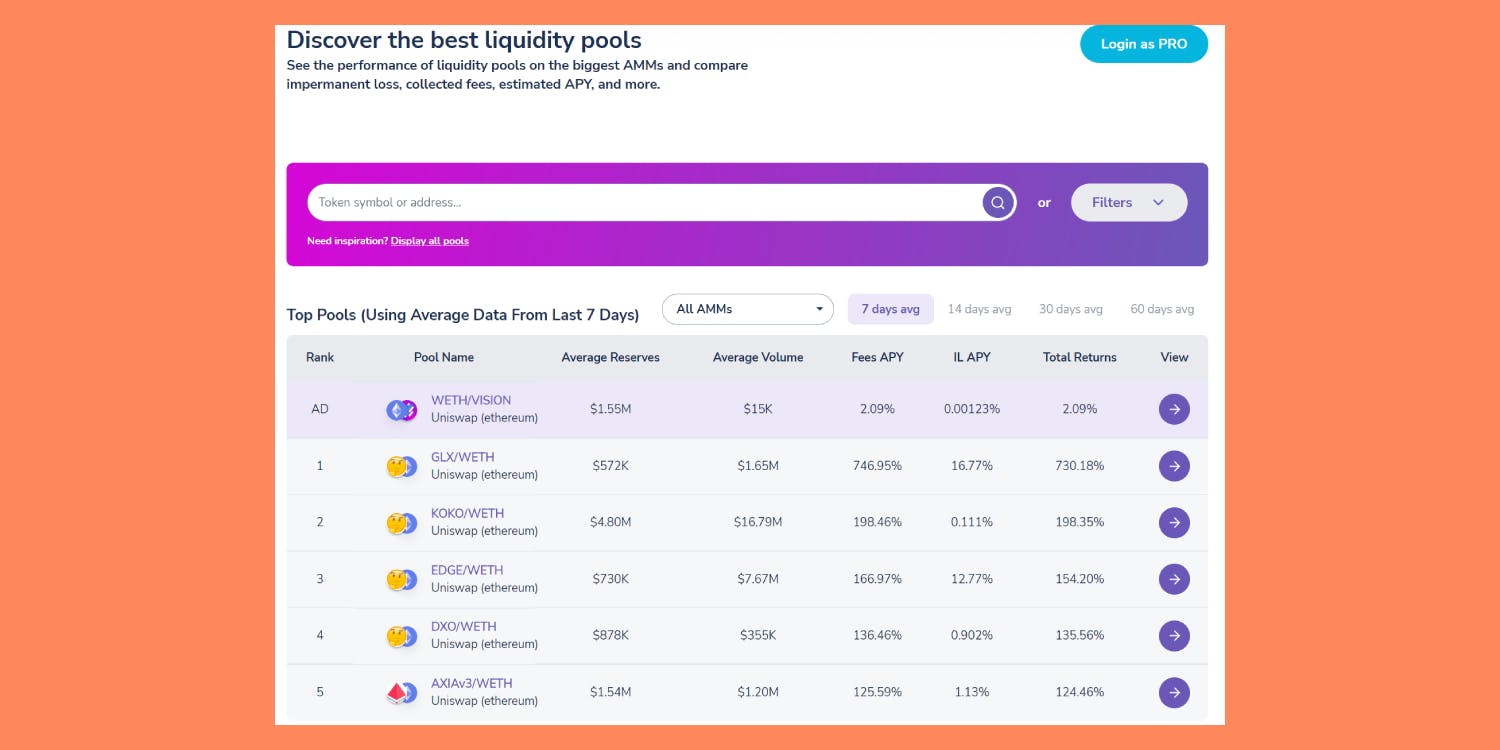
Task: Click the $355K average volume value
Action: (x=758, y=635)
